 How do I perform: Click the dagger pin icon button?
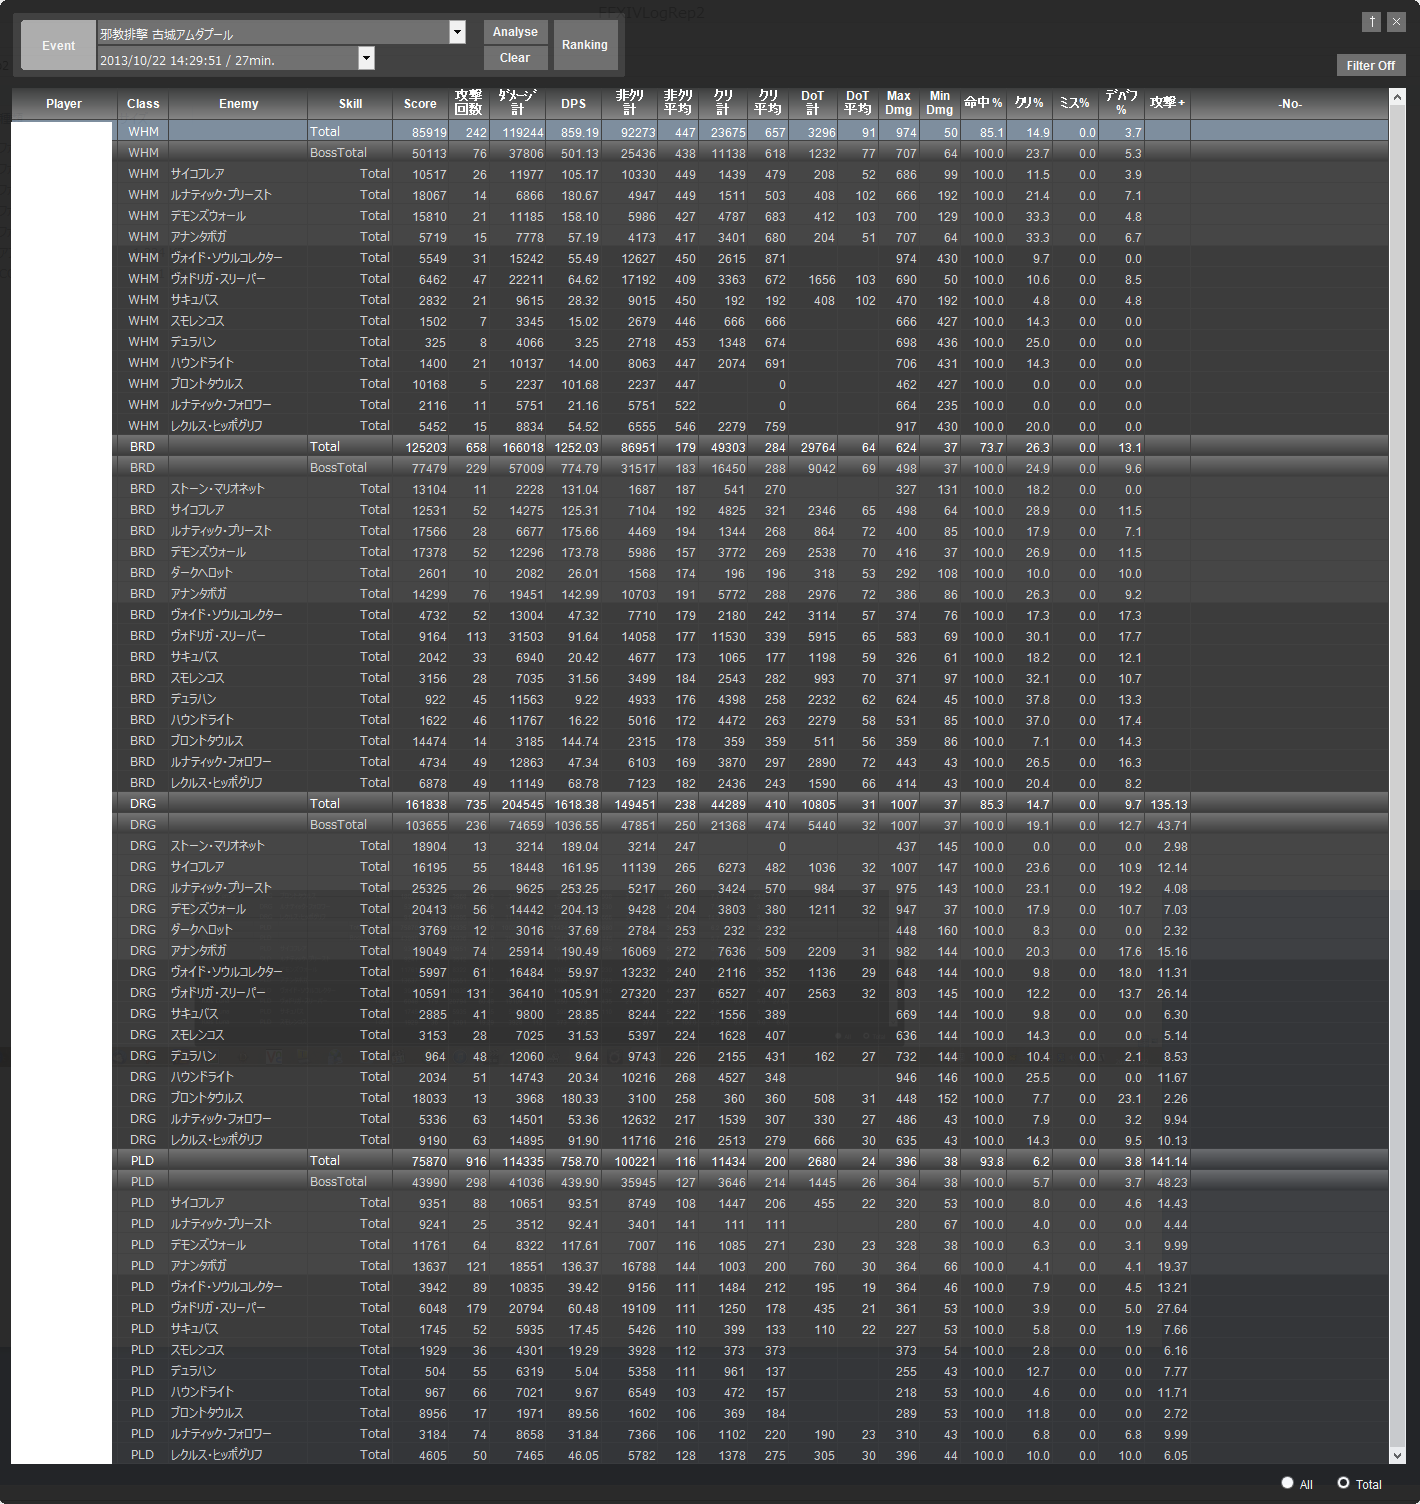(x=1372, y=22)
